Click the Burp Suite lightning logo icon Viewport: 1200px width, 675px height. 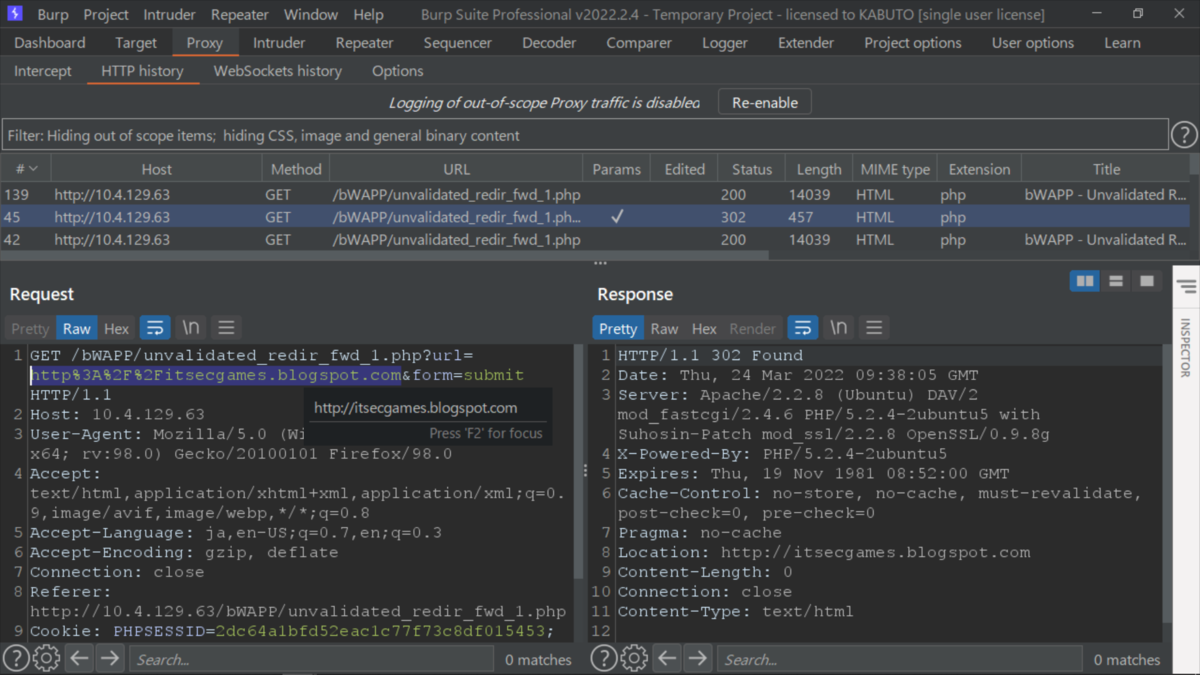16,14
